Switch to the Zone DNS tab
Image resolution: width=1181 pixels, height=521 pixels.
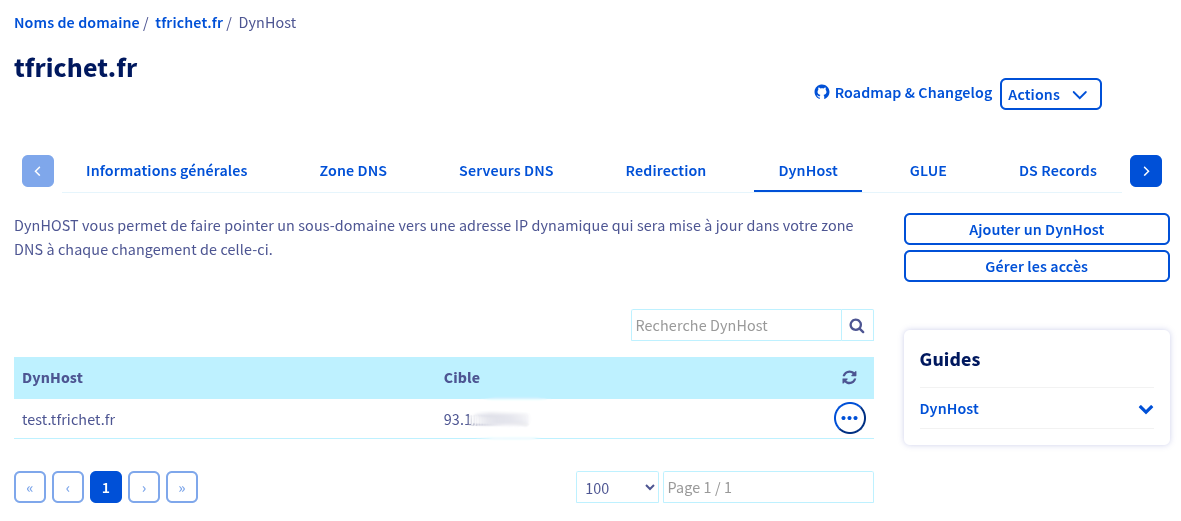(353, 171)
